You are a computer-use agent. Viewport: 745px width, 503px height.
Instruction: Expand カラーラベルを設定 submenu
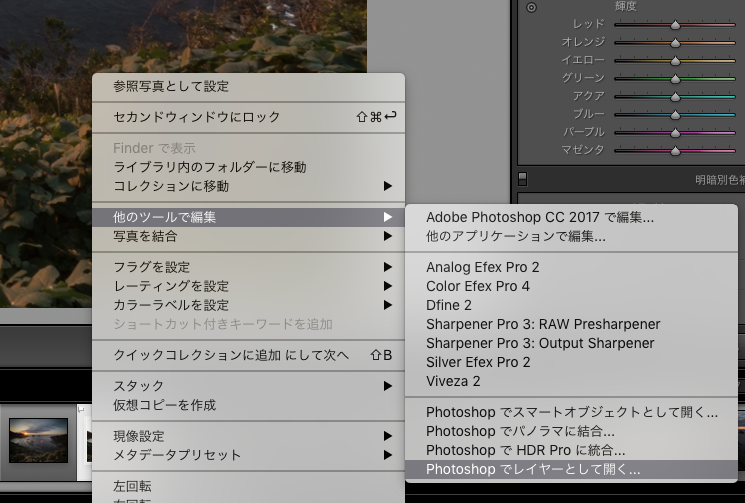248,305
